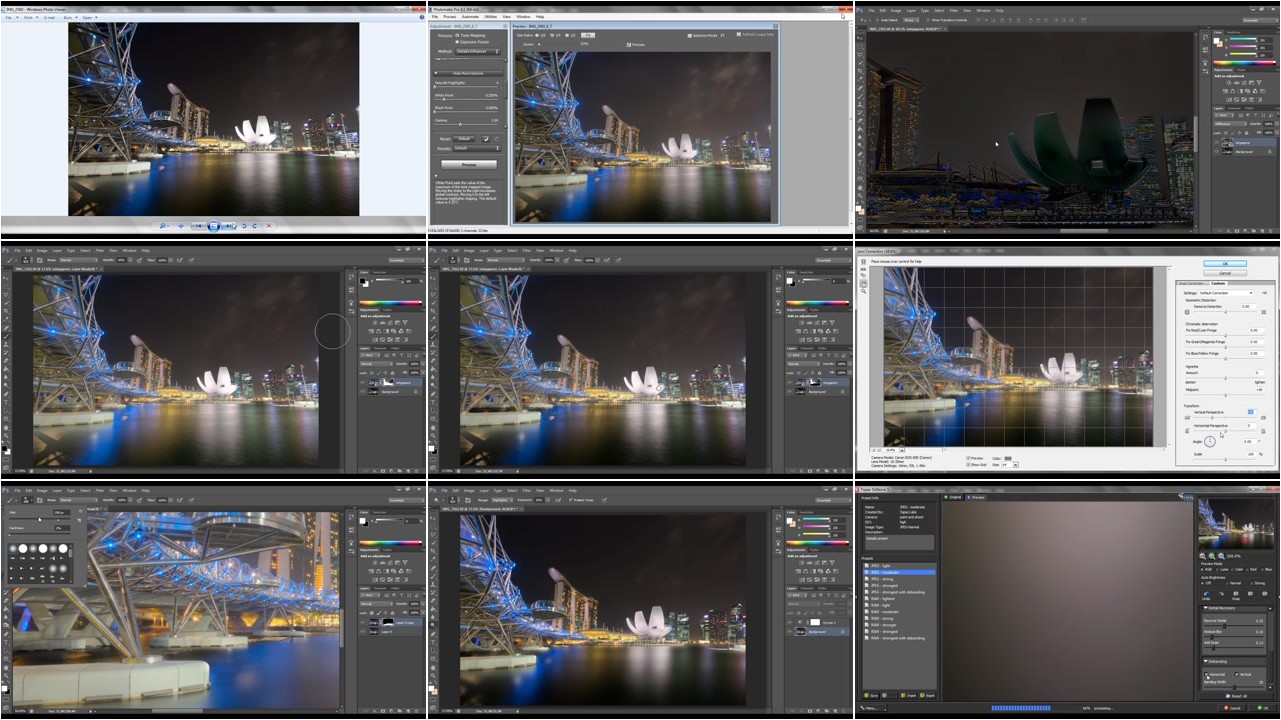Open zoom percentage dropdown in Lens Correction
The height and width of the screenshot is (720, 1281).
[x=902, y=450]
